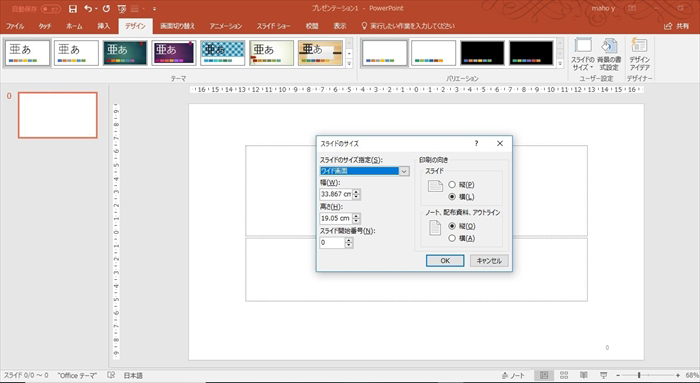Switch to the タッチ tab
The width and height of the screenshot is (700, 383).
pyautogui.click(x=45, y=26)
